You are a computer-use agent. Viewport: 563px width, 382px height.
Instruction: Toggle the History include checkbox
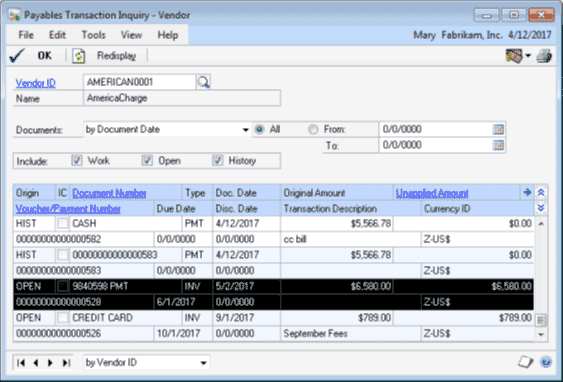click(218, 160)
